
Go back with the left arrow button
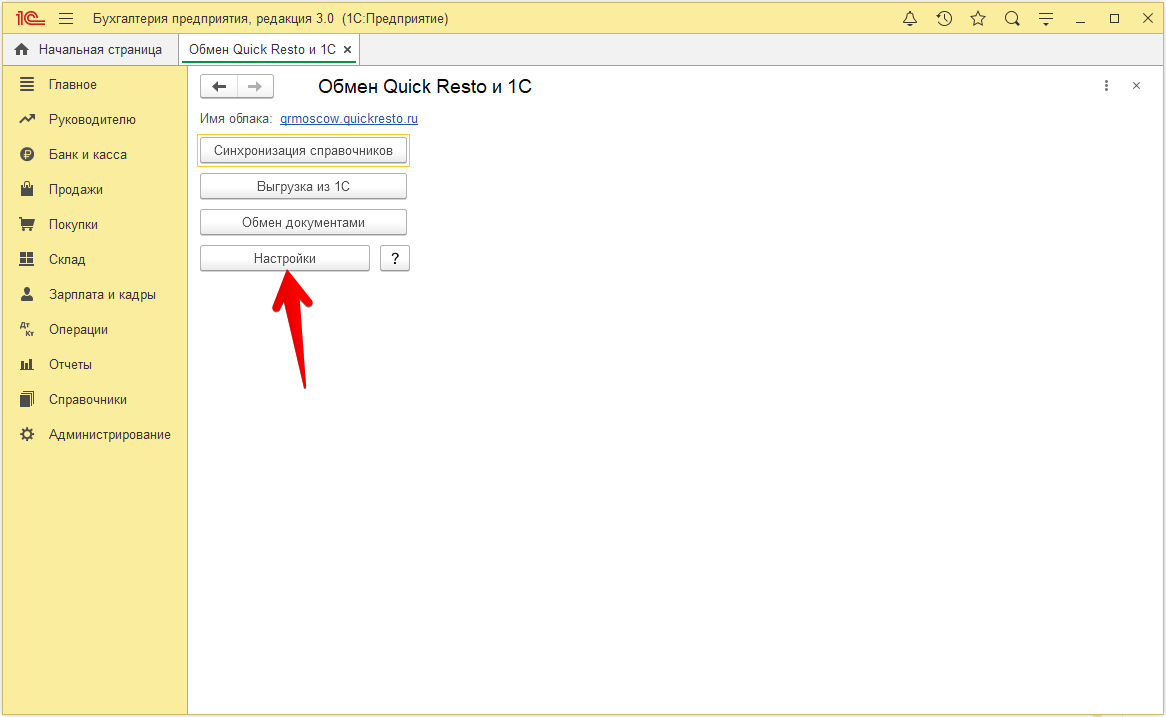219,86
